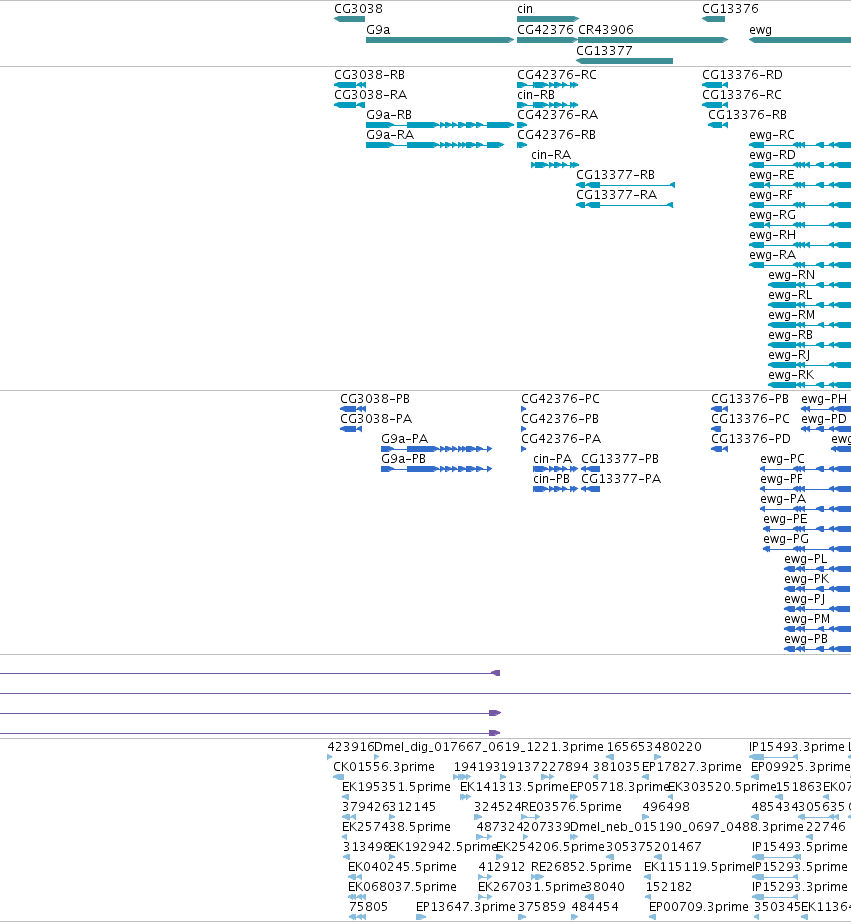The image size is (851, 922).
Task: Select EST EP17827.3prime label
Action: 691,767
